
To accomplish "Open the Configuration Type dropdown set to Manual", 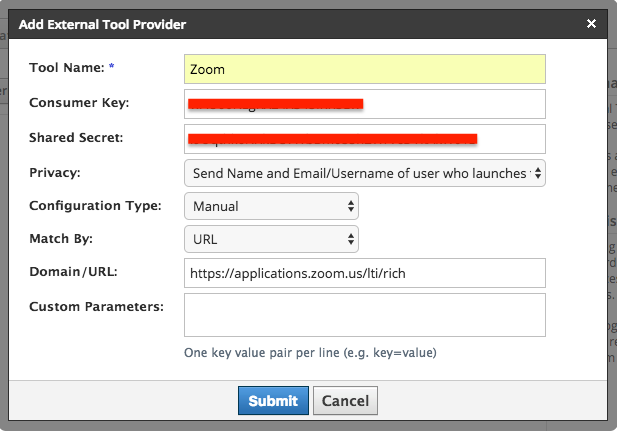I will (271, 206).
